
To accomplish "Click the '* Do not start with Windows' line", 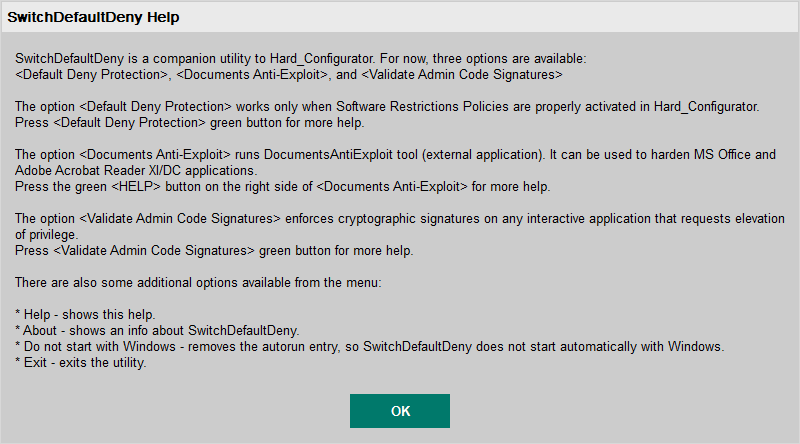I will tap(369, 346).
